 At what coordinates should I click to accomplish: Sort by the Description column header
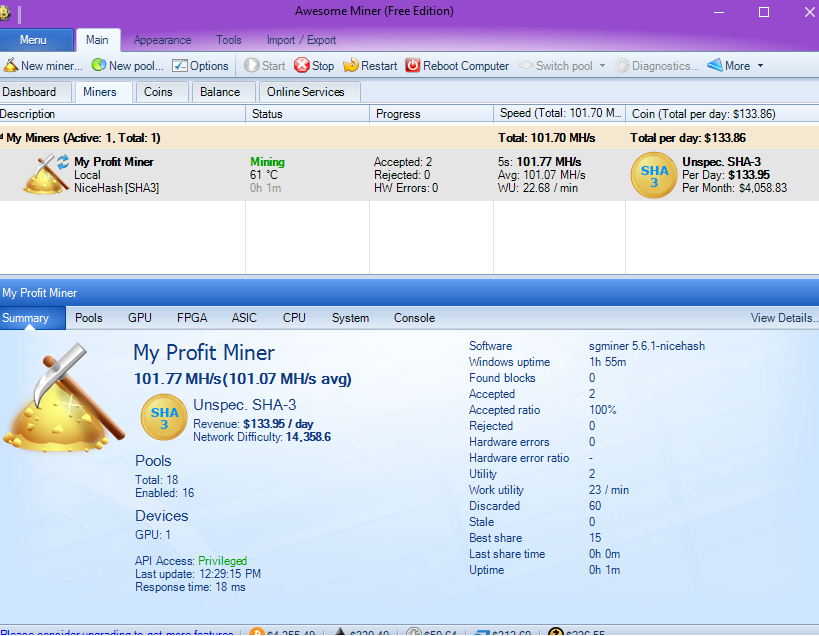pos(122,114)
